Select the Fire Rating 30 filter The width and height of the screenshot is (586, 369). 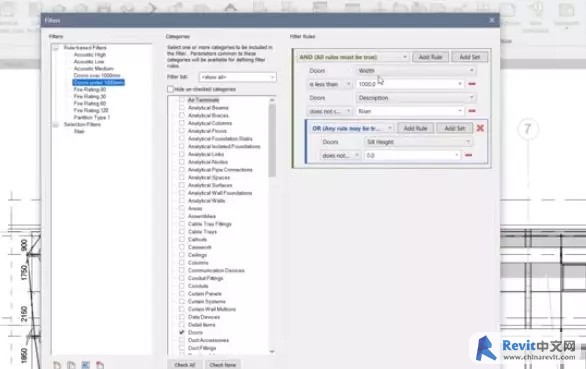90,96
